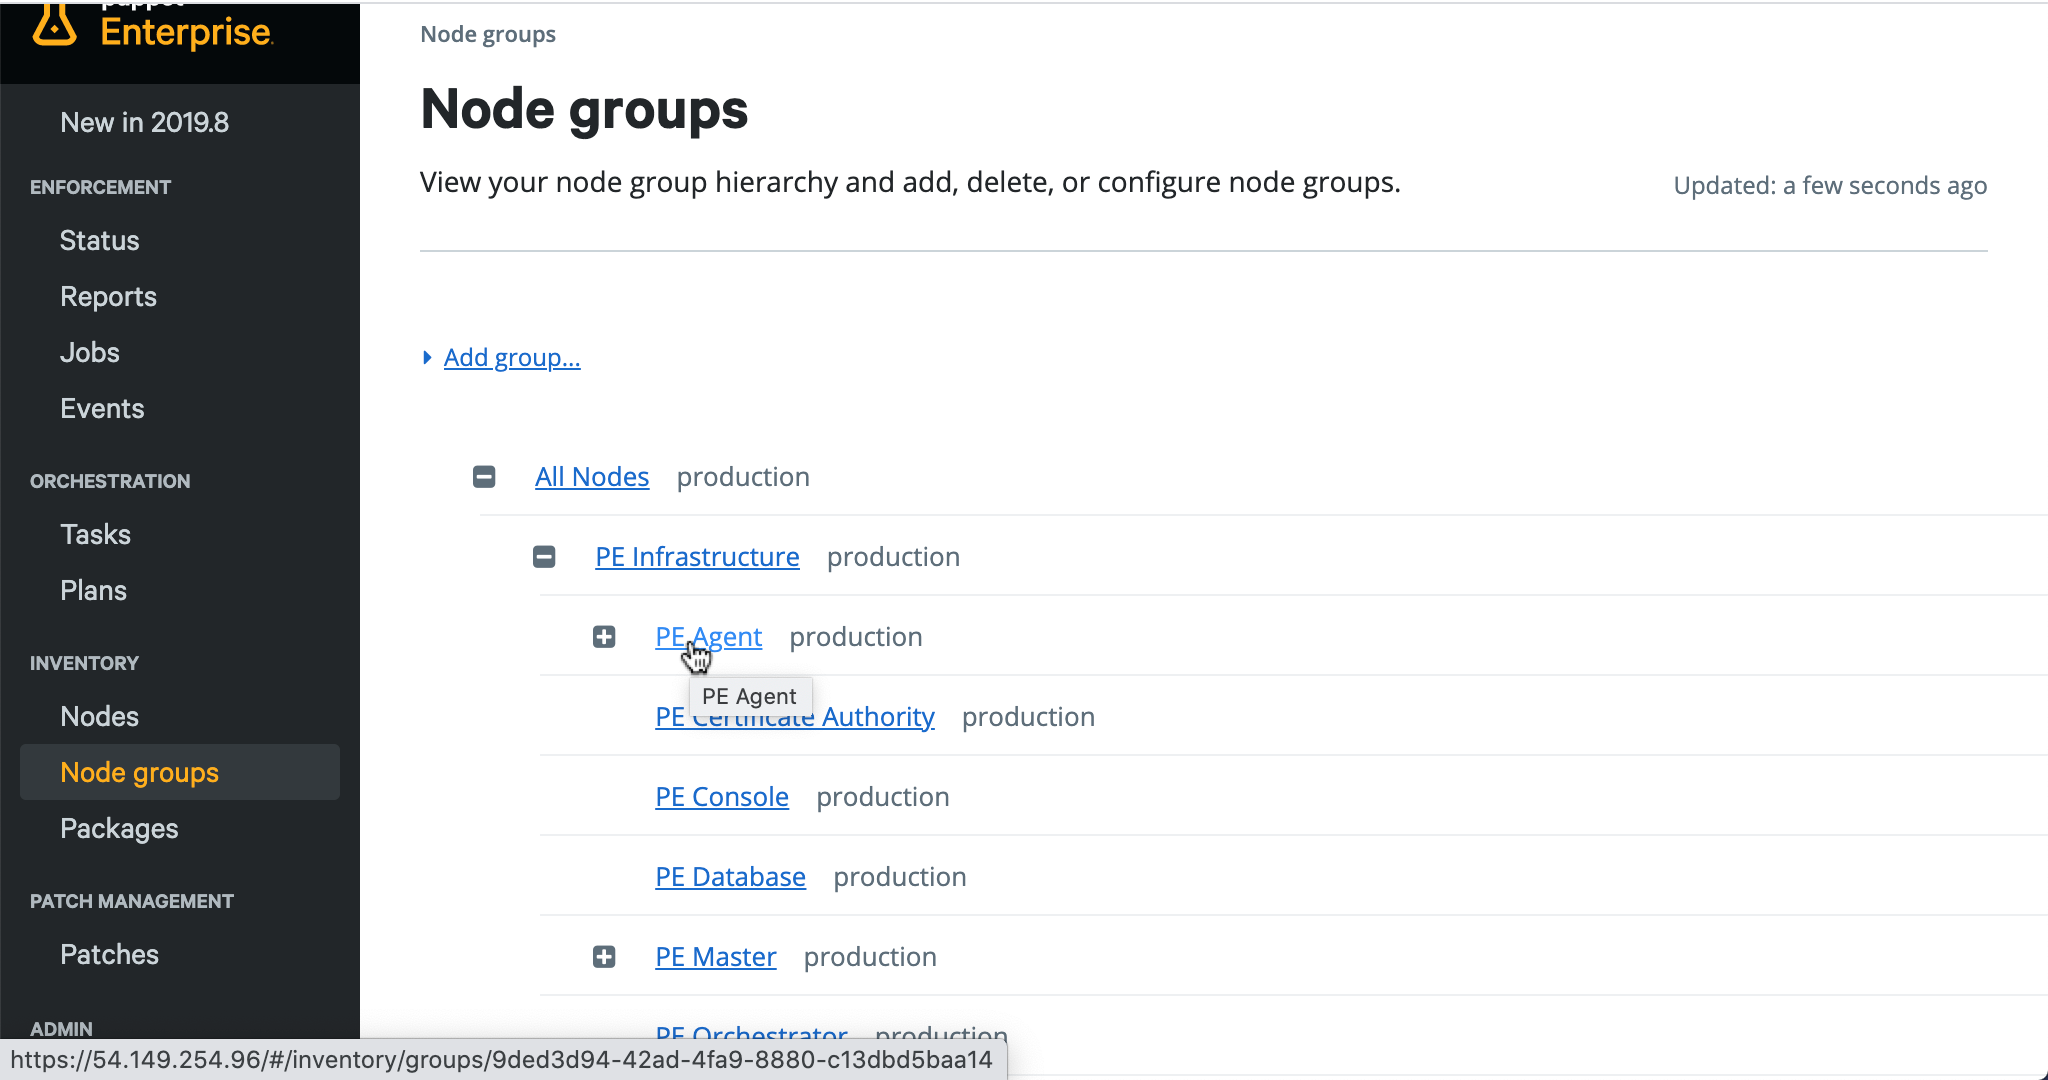Expand the PE Agent group
This screenshot has width=2048, height=1080.
pyautogui.click(x=604, y=637)
